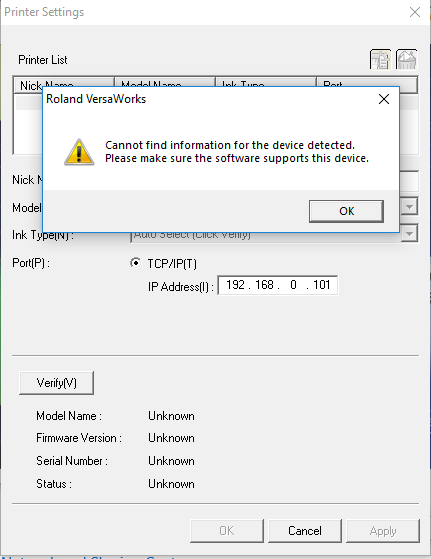Select the TCP/IP(T) port radio button
The height and width of the screenshot is (559, 431).
[135, 263]
